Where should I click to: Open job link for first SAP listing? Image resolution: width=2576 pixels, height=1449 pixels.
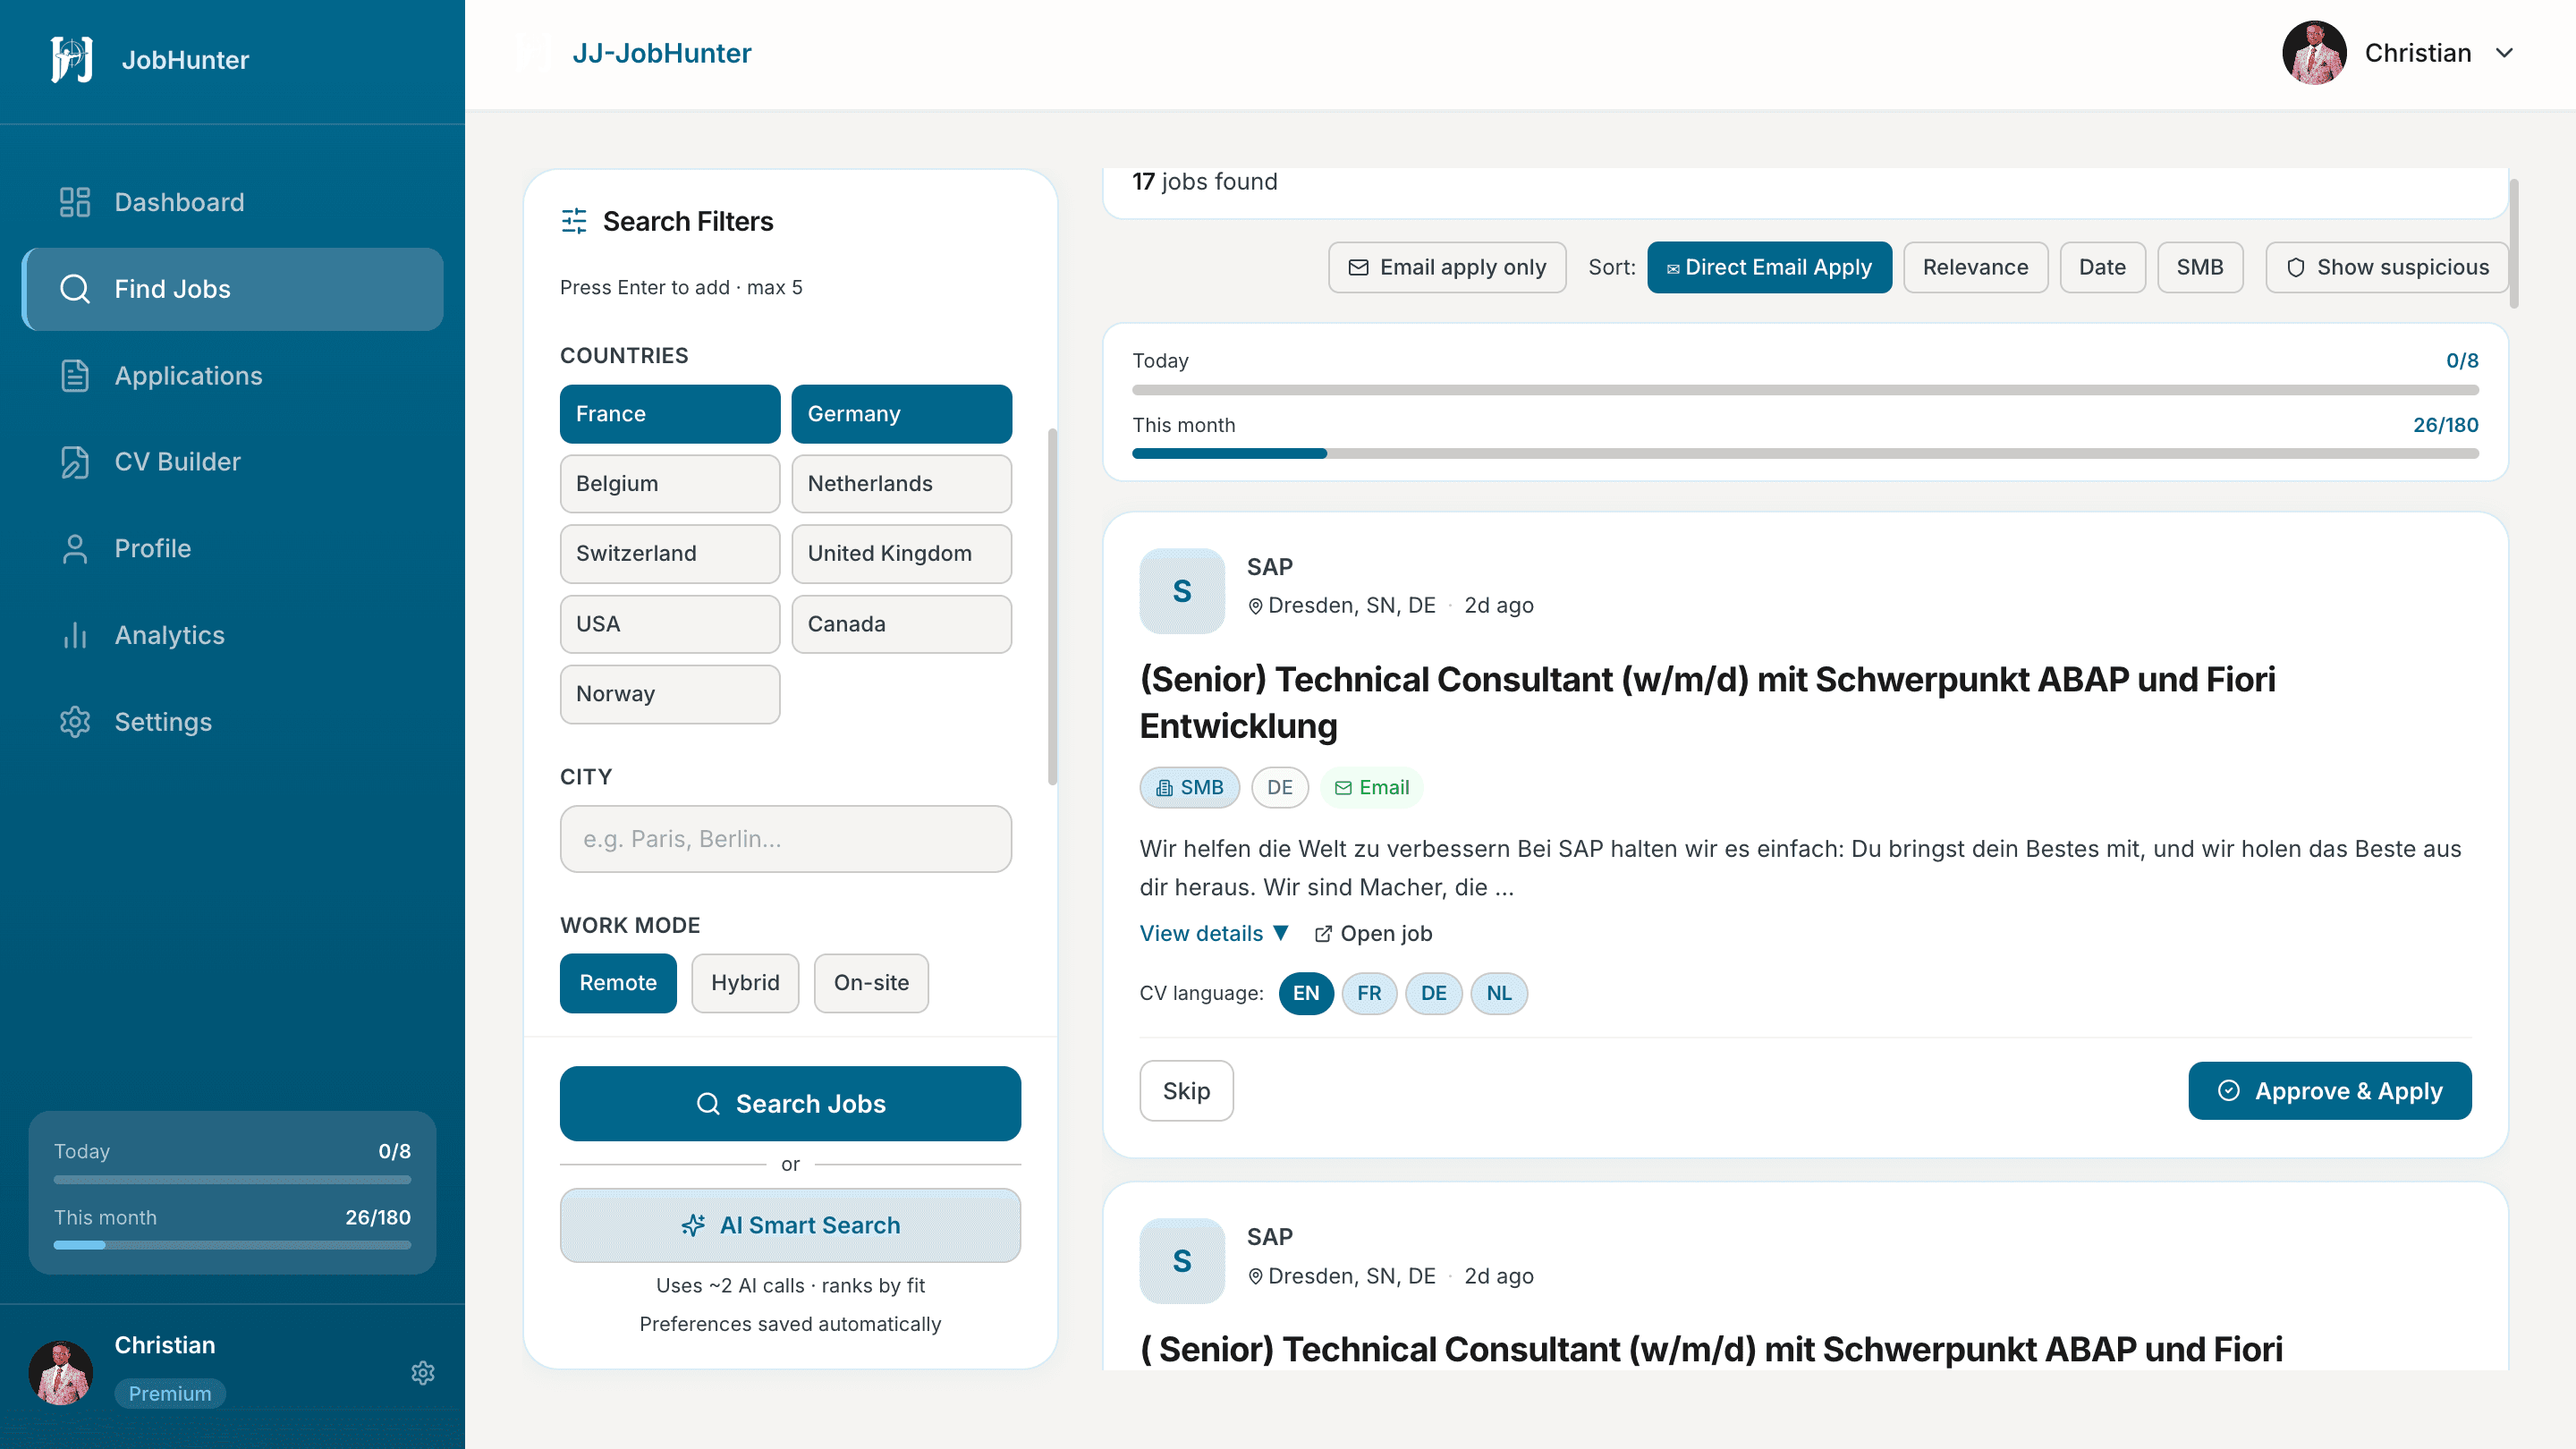[x=1373, y=933]
